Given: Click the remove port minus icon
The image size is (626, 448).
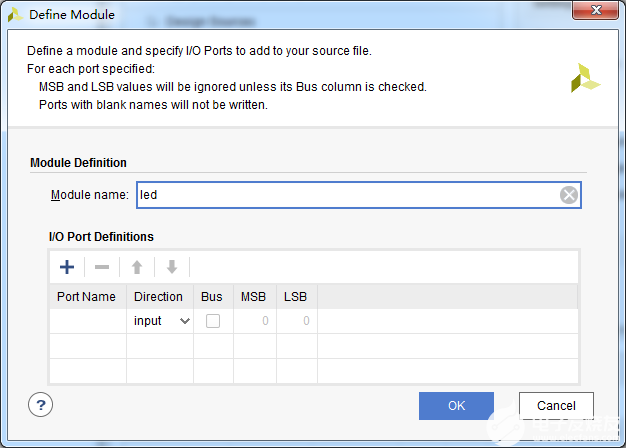Looking at the screenshot, I should click(102, 267).
